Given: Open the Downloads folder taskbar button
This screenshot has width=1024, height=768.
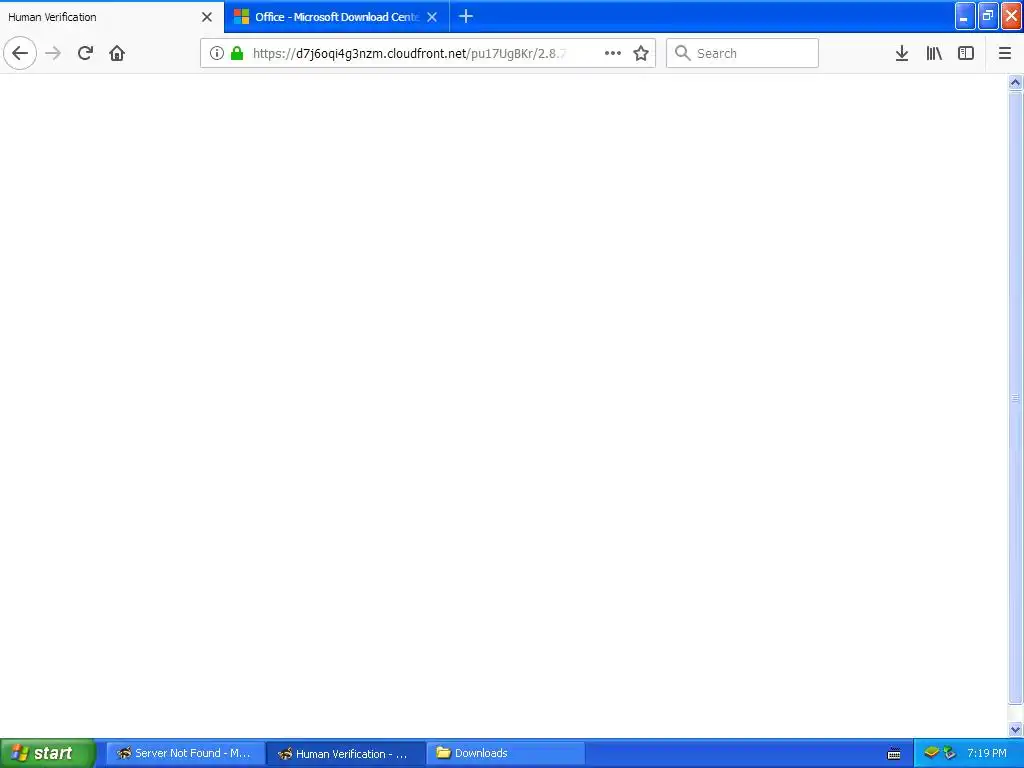Looking at the screenshot, I should 506,754.
